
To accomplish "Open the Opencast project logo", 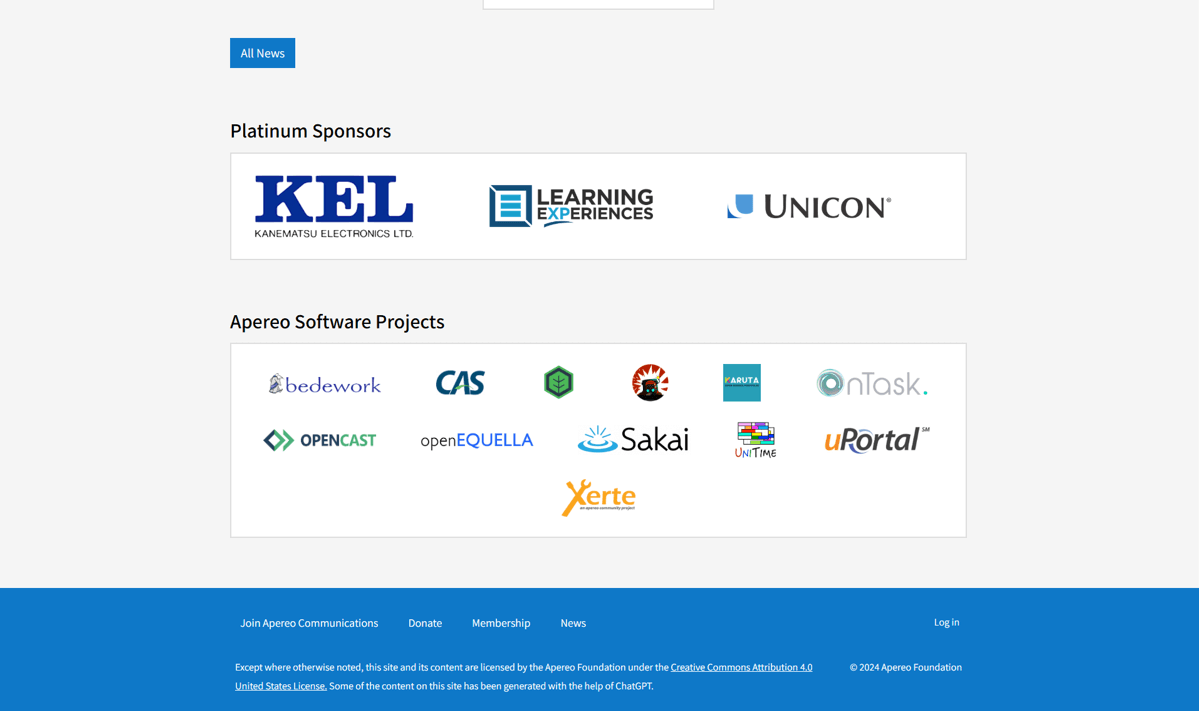I will [x=320, y=440].
